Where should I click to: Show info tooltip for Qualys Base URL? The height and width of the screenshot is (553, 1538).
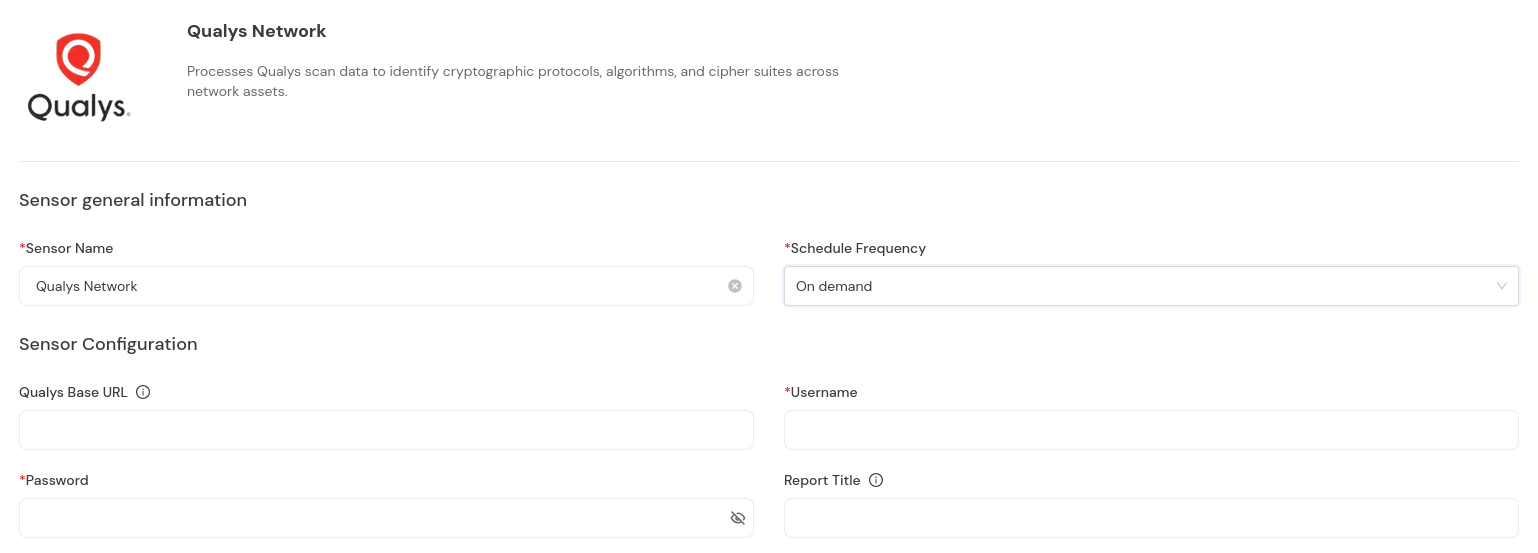143,392
